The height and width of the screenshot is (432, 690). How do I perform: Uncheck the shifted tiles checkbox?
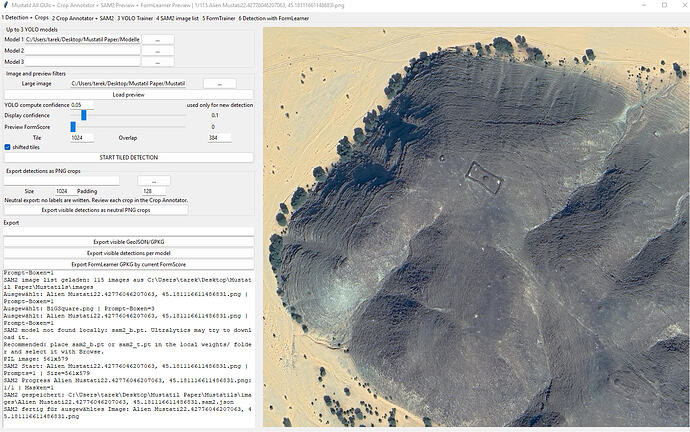pyautogui.click(x=7, y=147)
